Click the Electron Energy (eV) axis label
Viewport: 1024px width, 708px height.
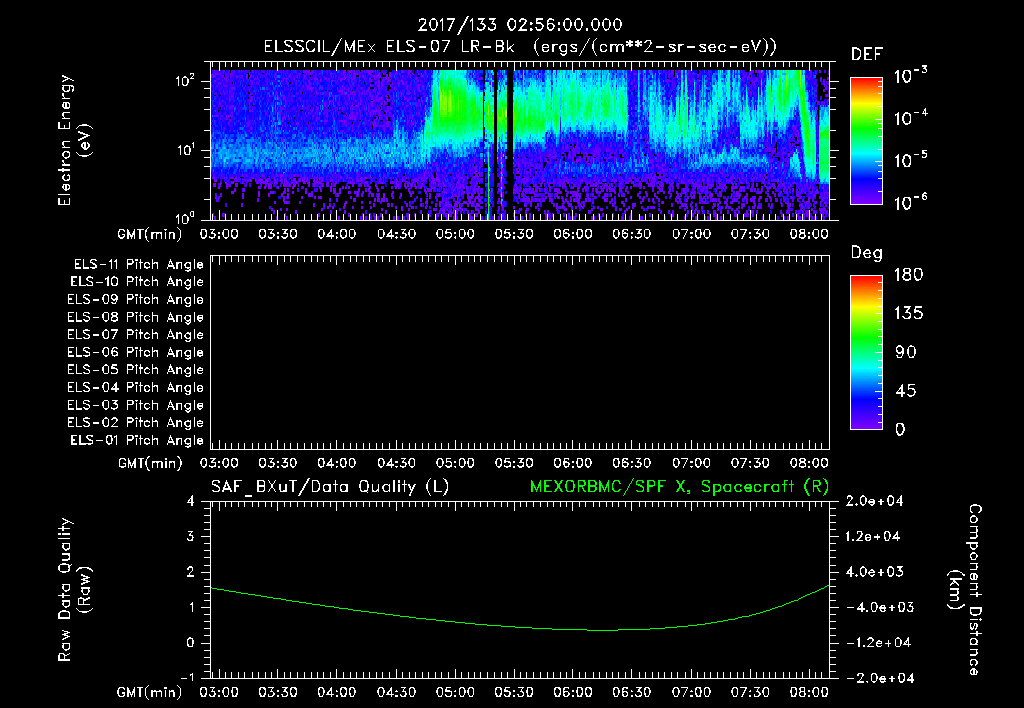74,140
